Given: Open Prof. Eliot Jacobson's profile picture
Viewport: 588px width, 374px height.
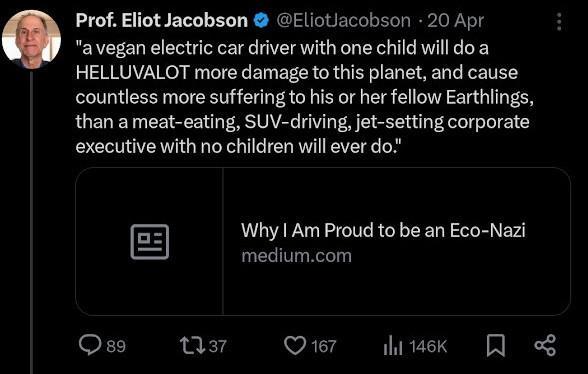Looking at the screenshot, I should click(31, 39).
